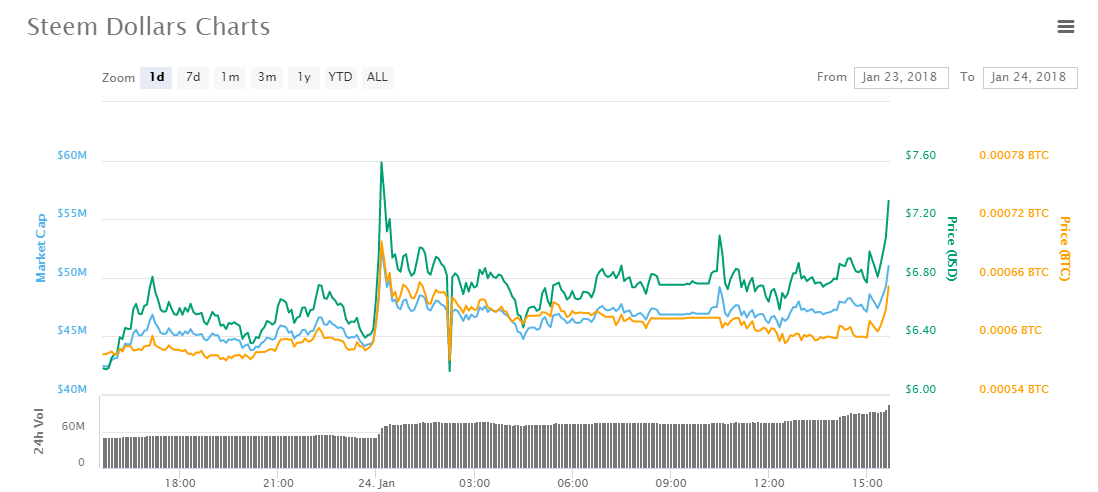Select the 1m zoom range
1098x492 pixels.
230,77
